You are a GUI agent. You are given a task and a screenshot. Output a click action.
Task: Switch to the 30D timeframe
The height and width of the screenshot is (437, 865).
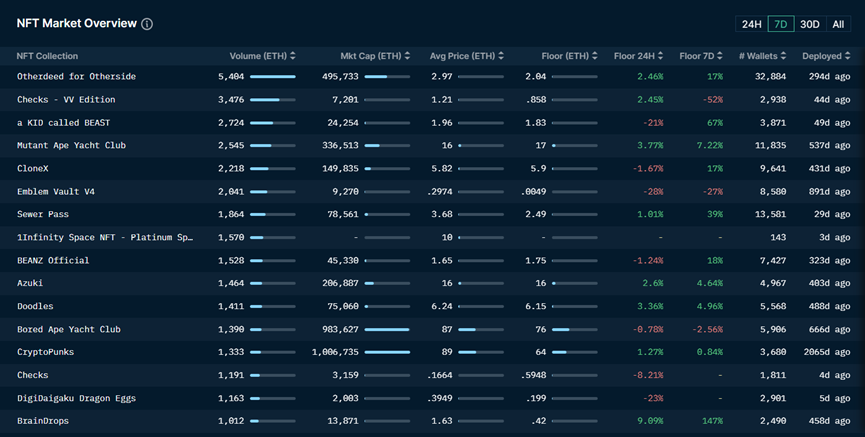pyautogui.click(x=810, y=24)
